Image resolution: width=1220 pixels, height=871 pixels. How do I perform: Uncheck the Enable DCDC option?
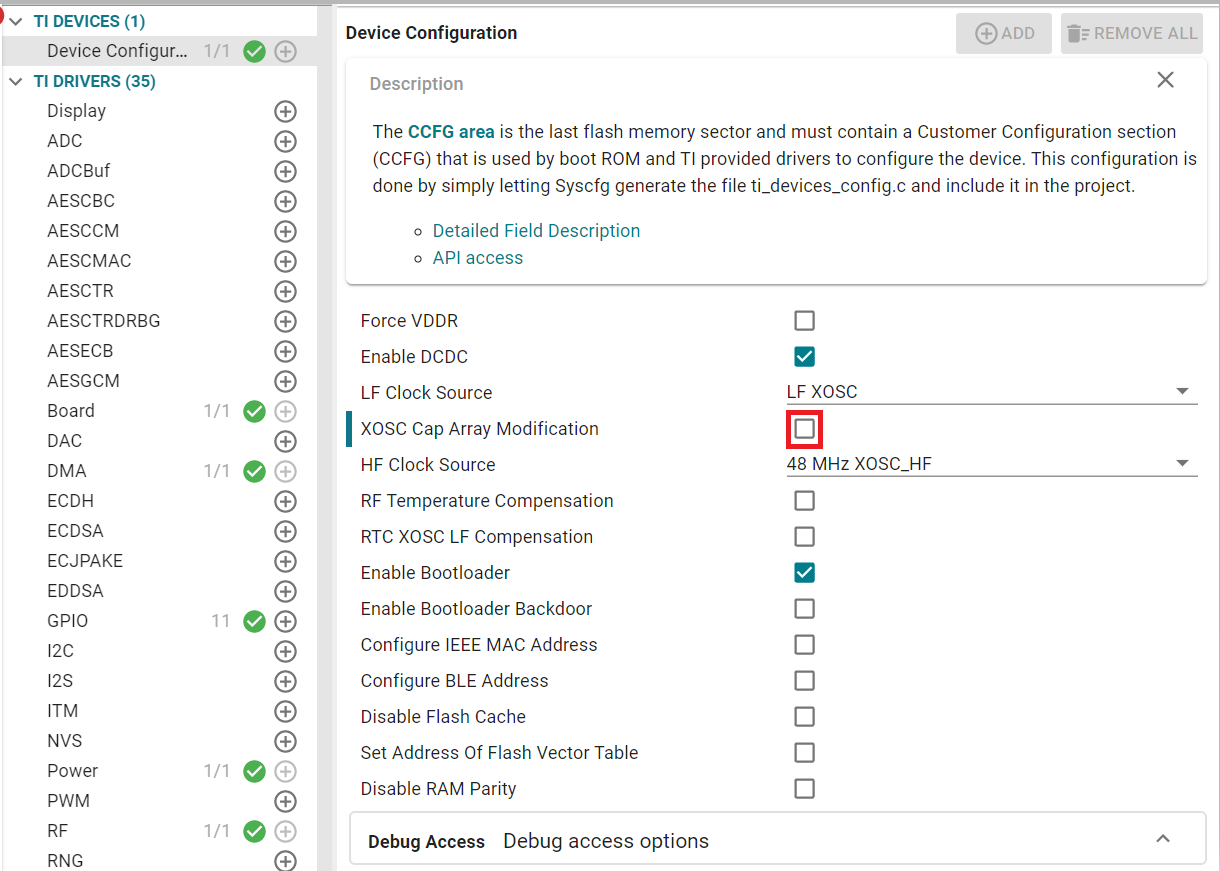pos(804,356)
